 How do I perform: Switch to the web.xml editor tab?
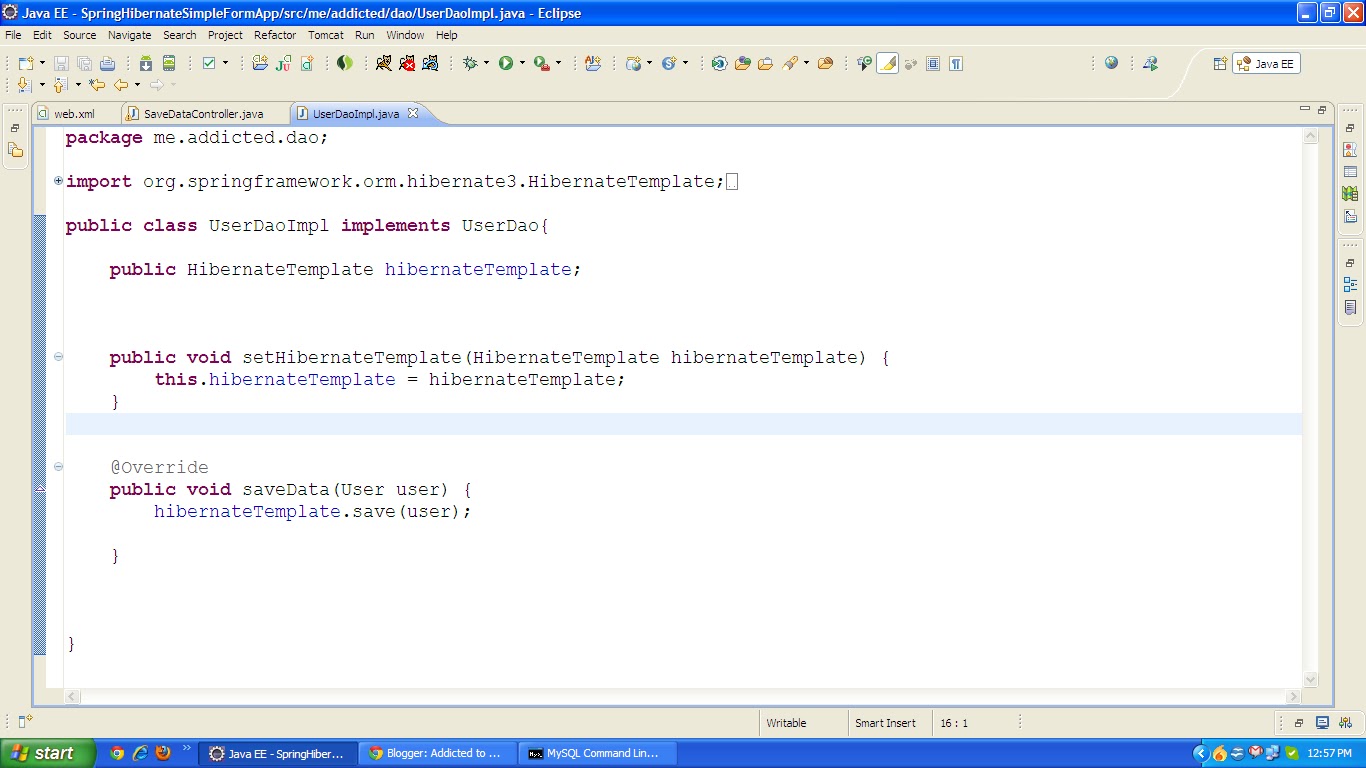(x=75, y=113)
